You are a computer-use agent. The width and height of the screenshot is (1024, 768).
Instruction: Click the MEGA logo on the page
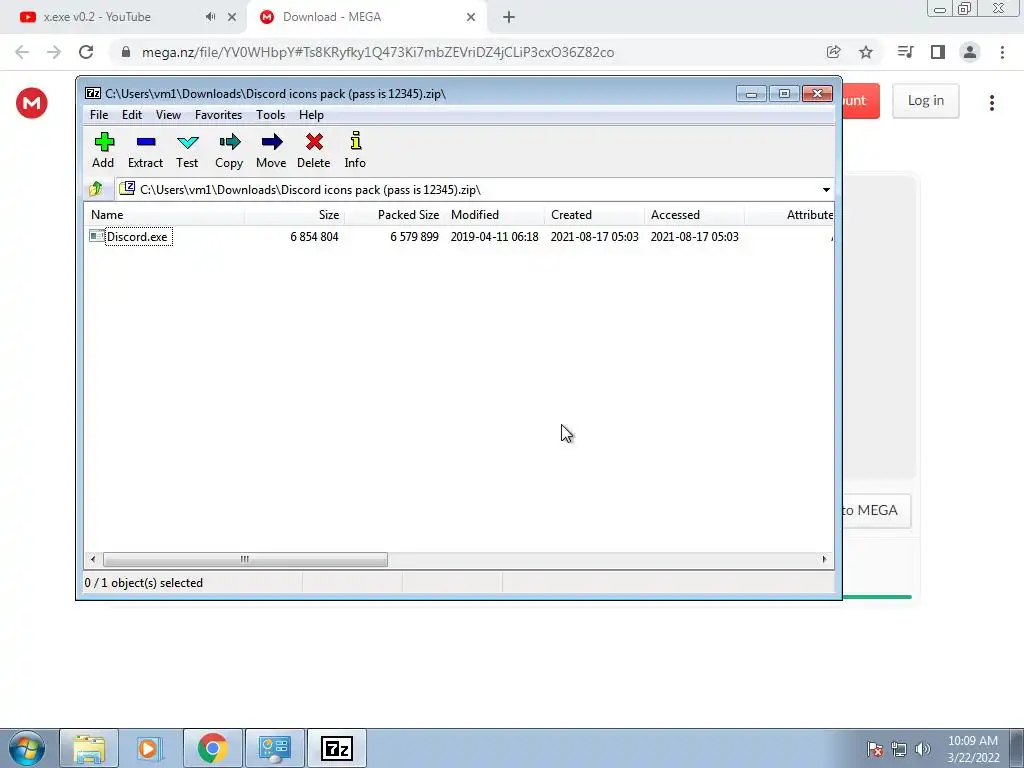pyautogui.click(x=32, y=103)
